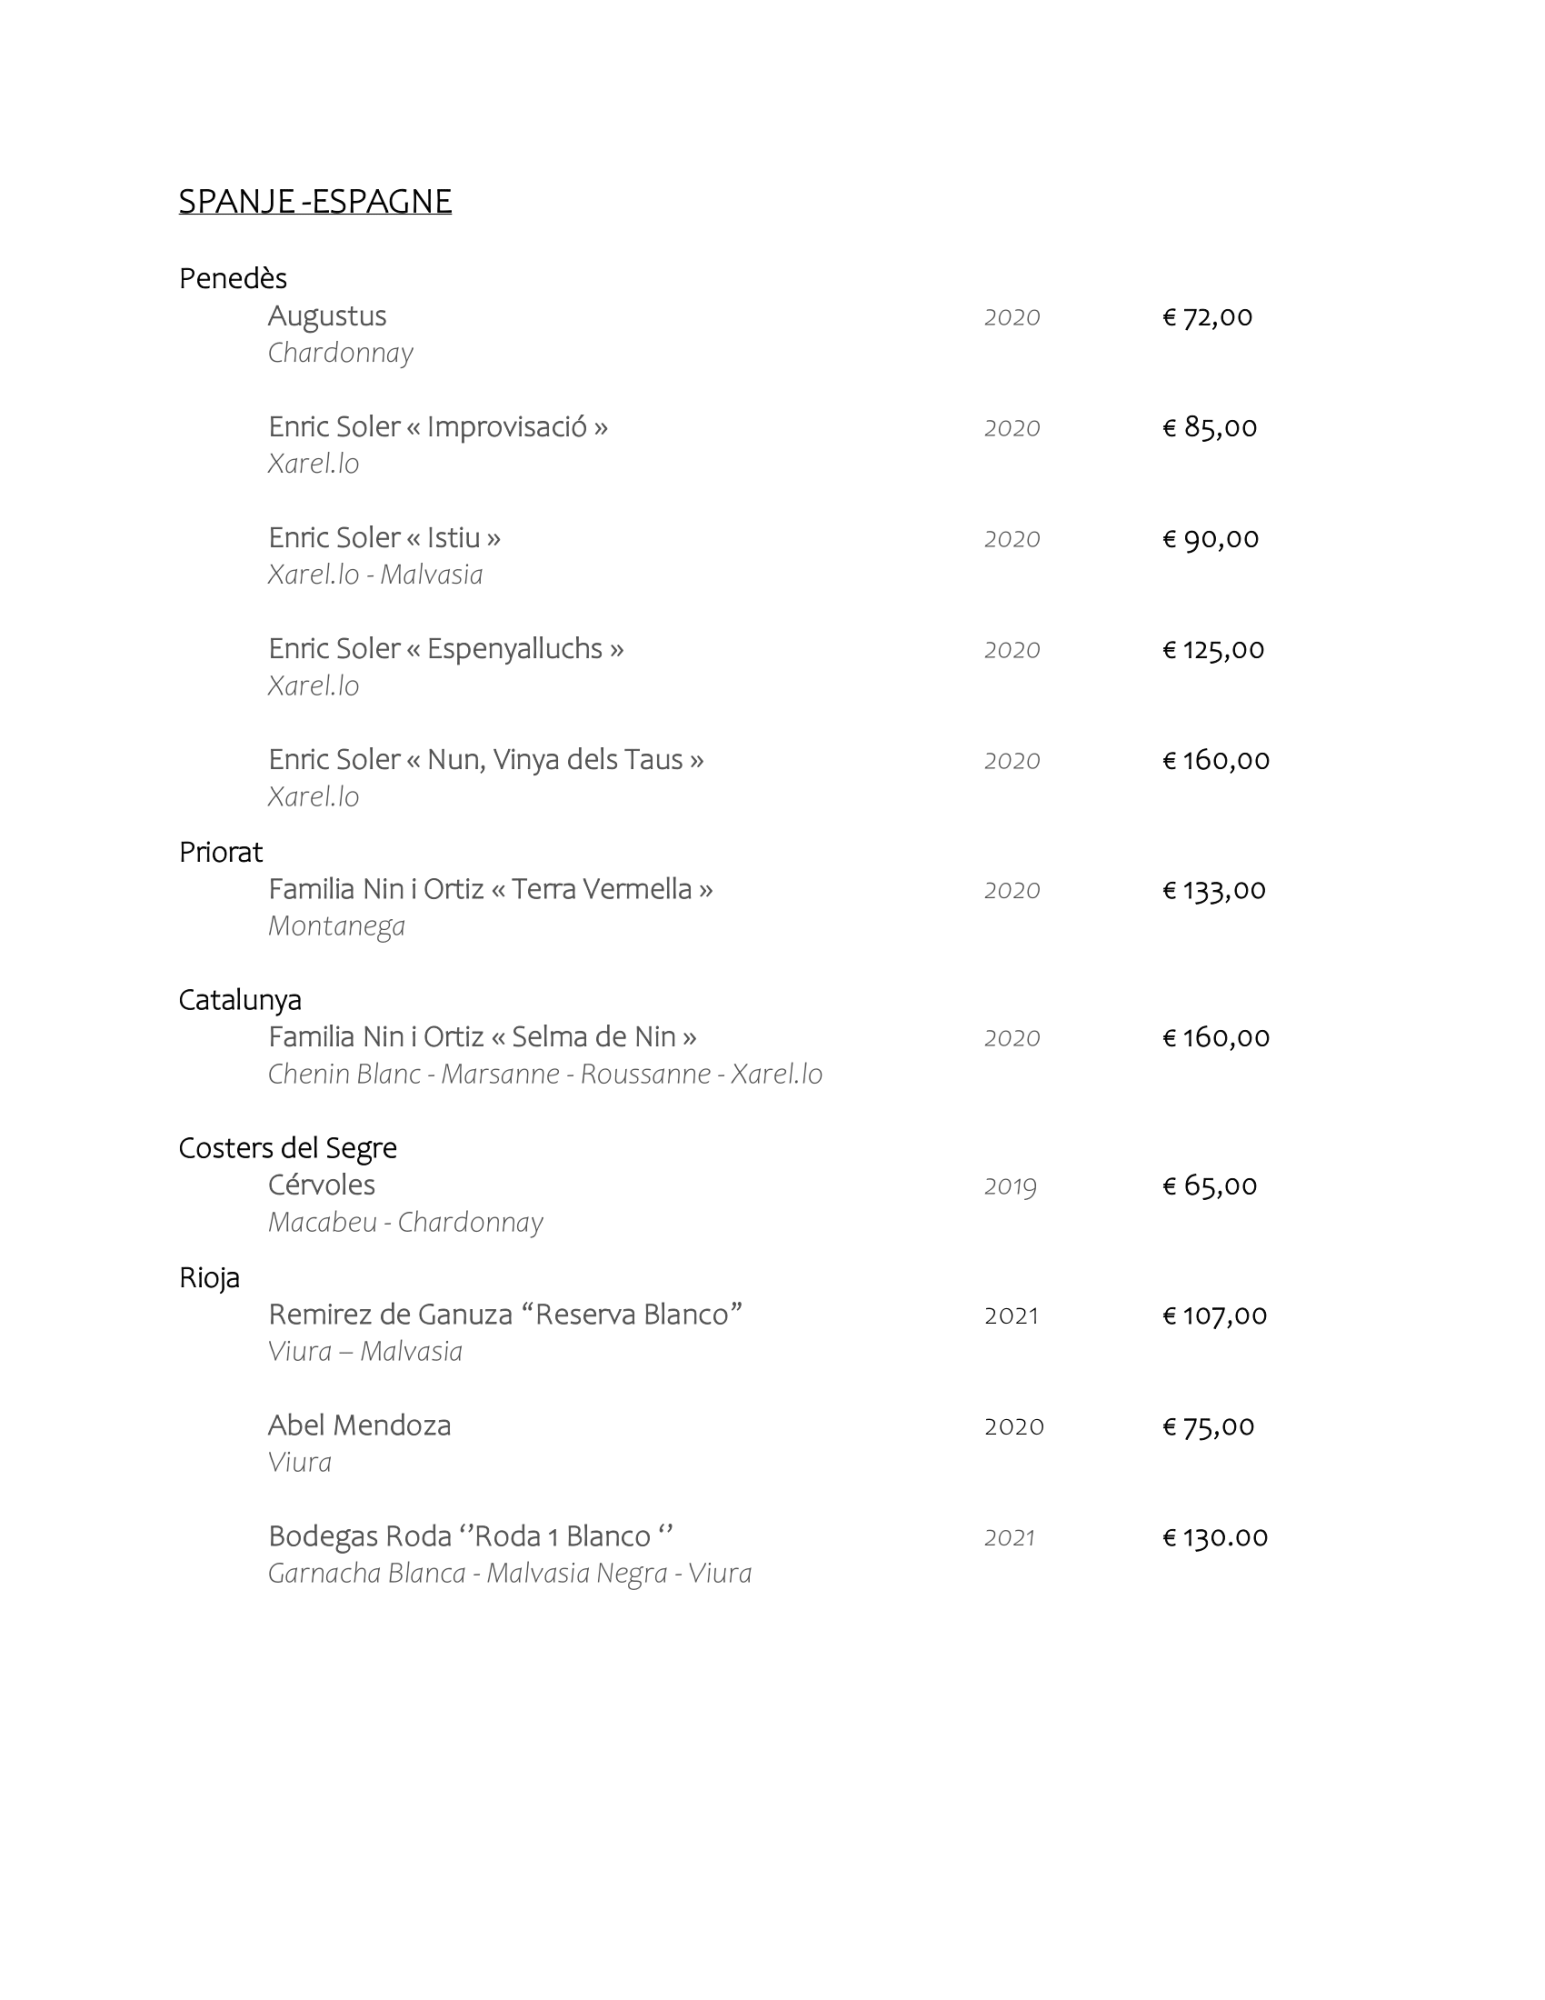Click the Abel Mendoza wine name

pyautogui.click(x=360, y=1426)
